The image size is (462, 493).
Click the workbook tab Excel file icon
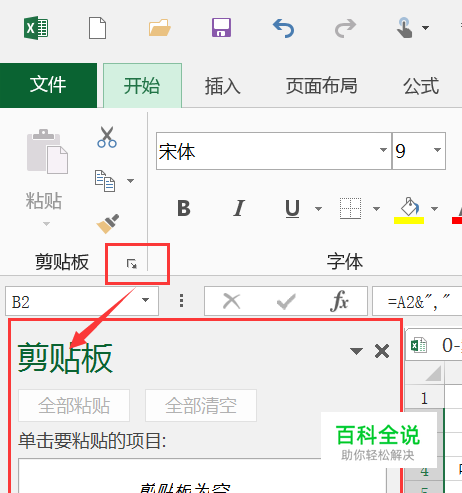pyautogui.click(x=419, y=345)
